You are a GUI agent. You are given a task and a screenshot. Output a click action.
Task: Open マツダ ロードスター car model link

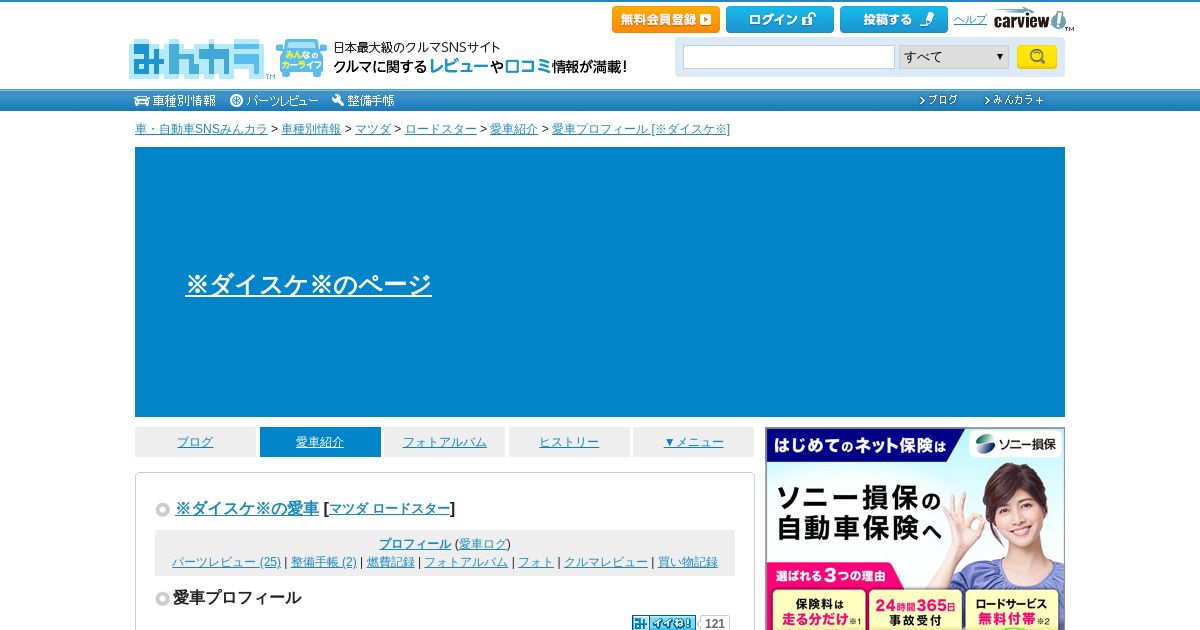tap(390, 509)
